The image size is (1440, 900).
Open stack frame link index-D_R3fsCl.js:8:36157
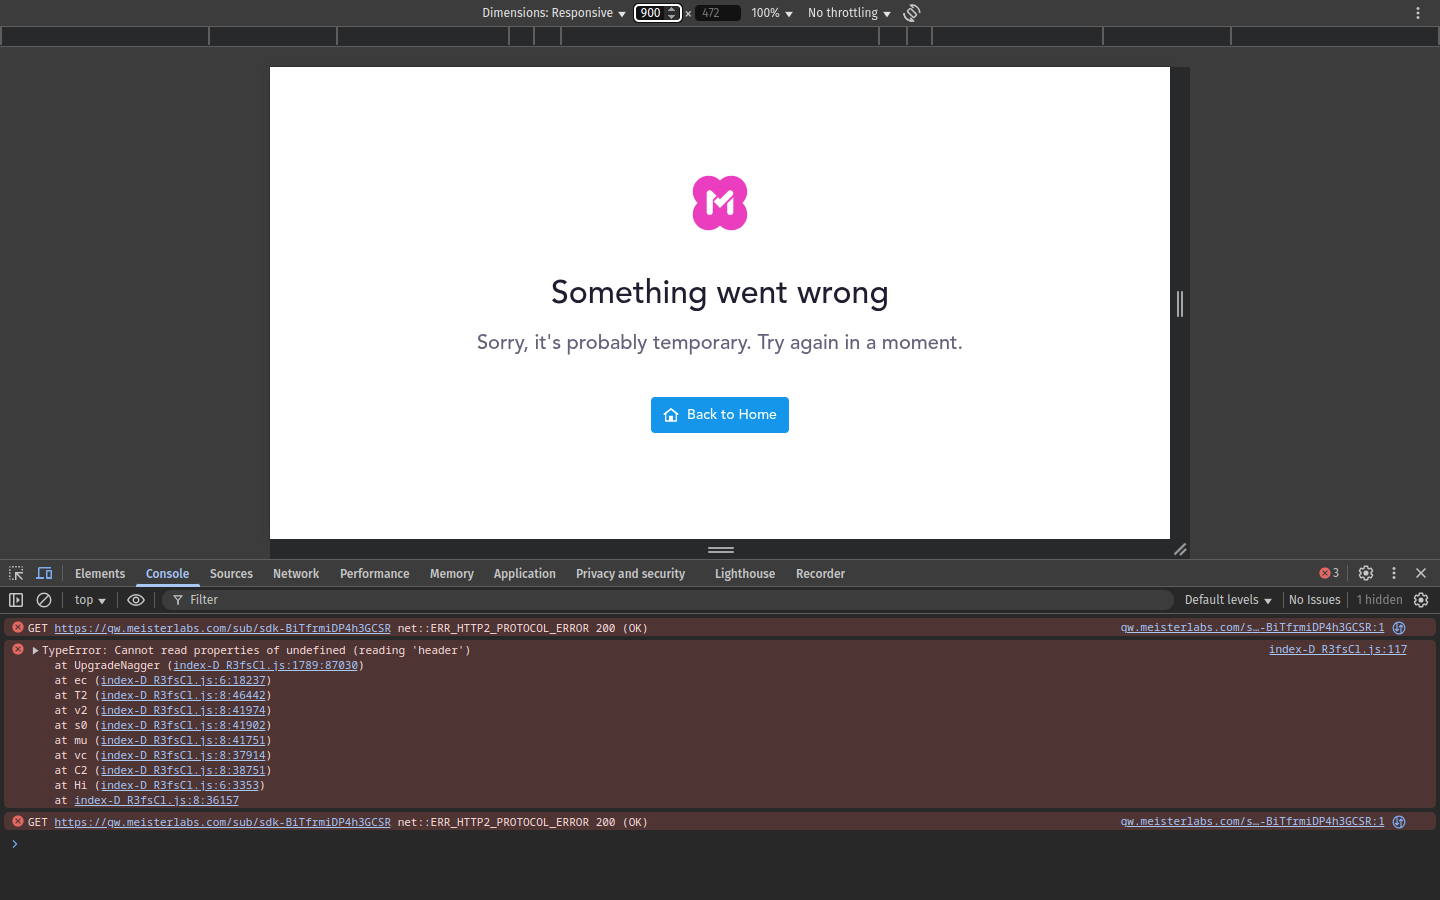(156, 800)
